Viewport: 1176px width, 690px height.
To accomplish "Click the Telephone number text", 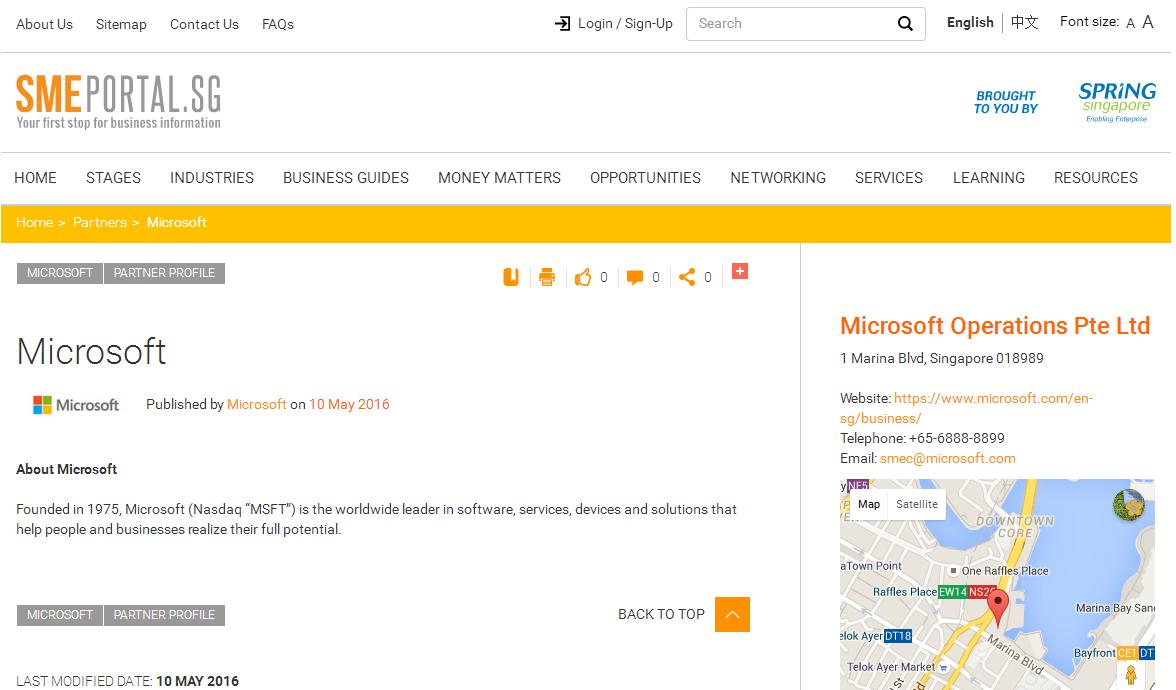I will (x=956, y=438).
